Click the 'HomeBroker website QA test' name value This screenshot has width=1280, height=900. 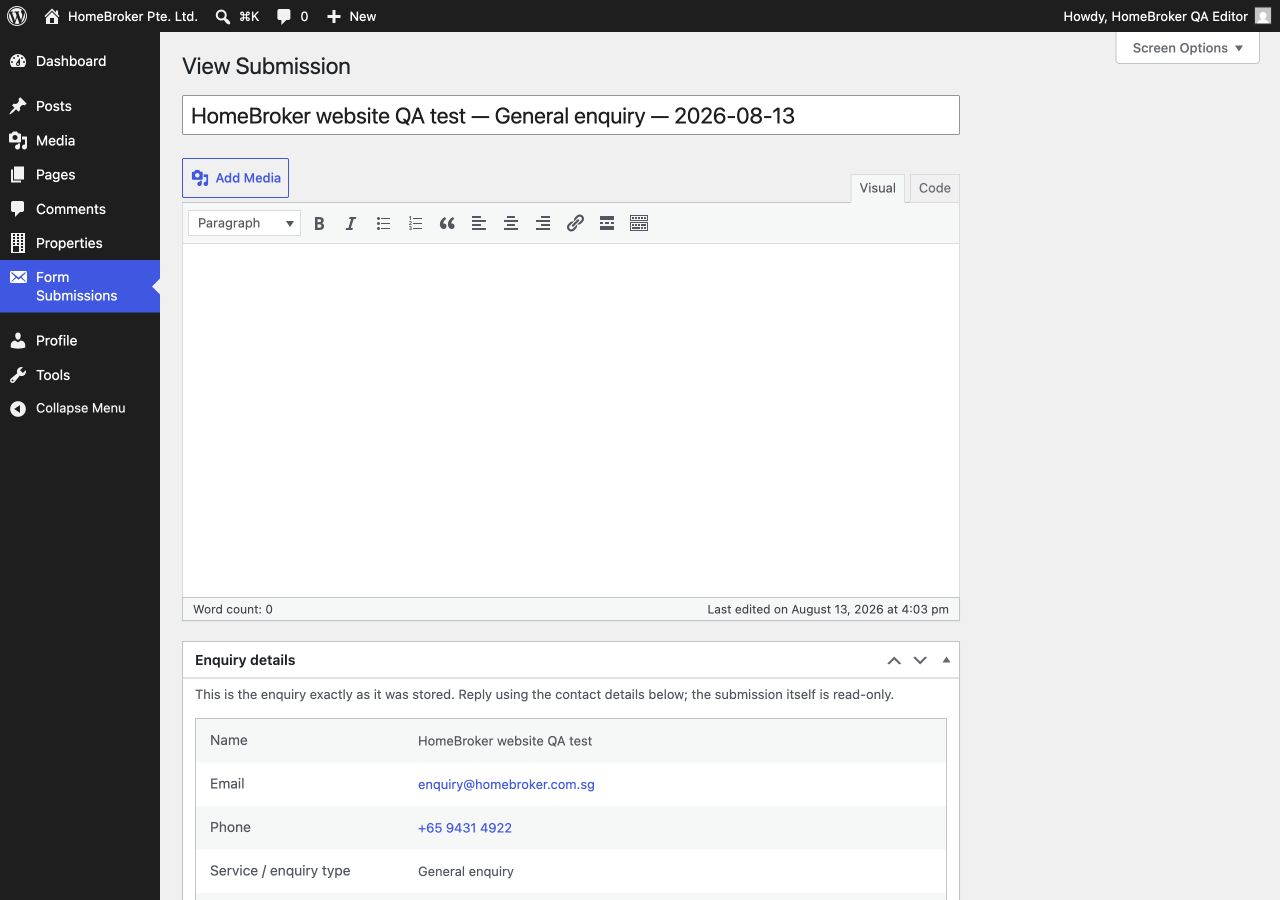(505, 741)
